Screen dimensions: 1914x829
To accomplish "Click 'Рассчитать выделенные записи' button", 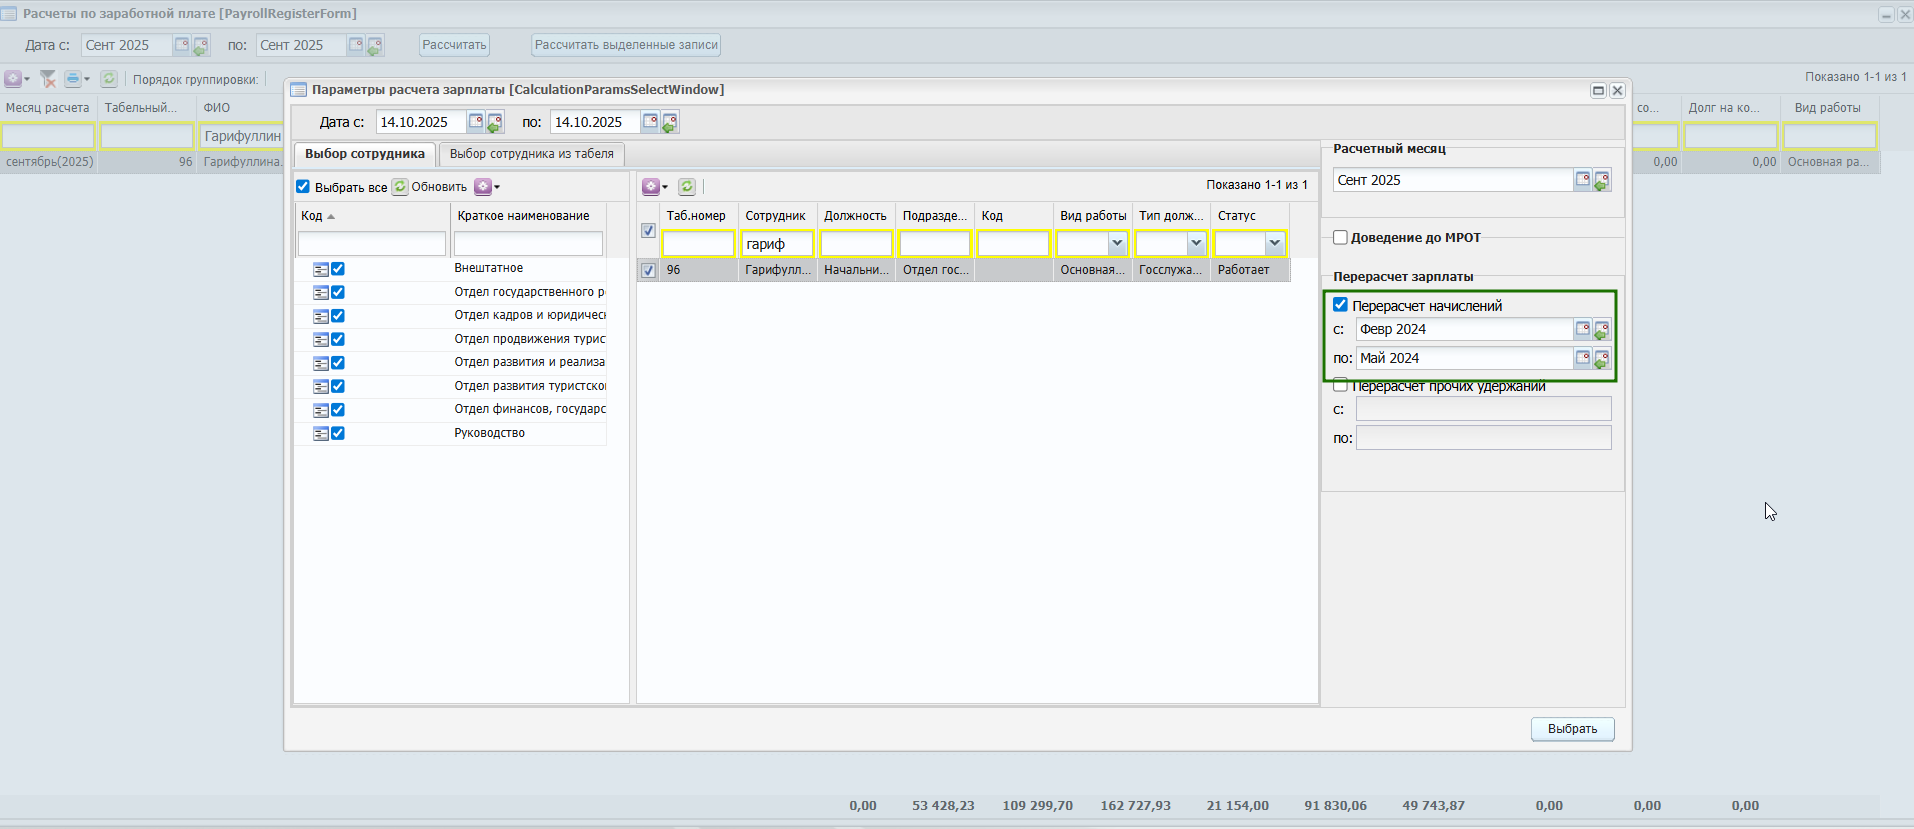I will coord(626,45).
